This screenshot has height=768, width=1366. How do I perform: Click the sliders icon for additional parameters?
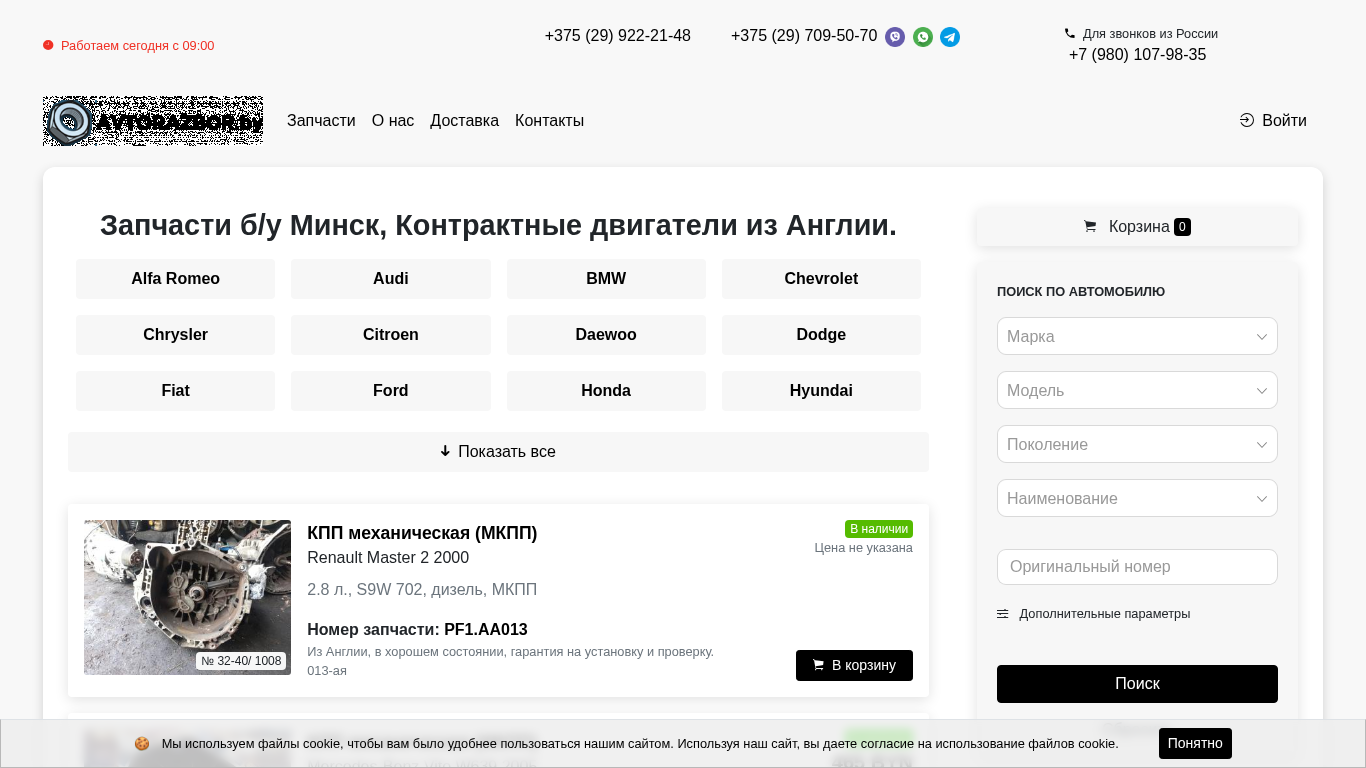click(x=1003, y=614)
